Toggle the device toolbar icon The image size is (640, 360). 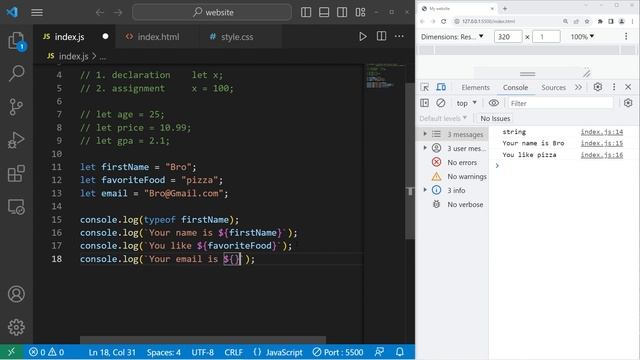(x=441, y=87)
